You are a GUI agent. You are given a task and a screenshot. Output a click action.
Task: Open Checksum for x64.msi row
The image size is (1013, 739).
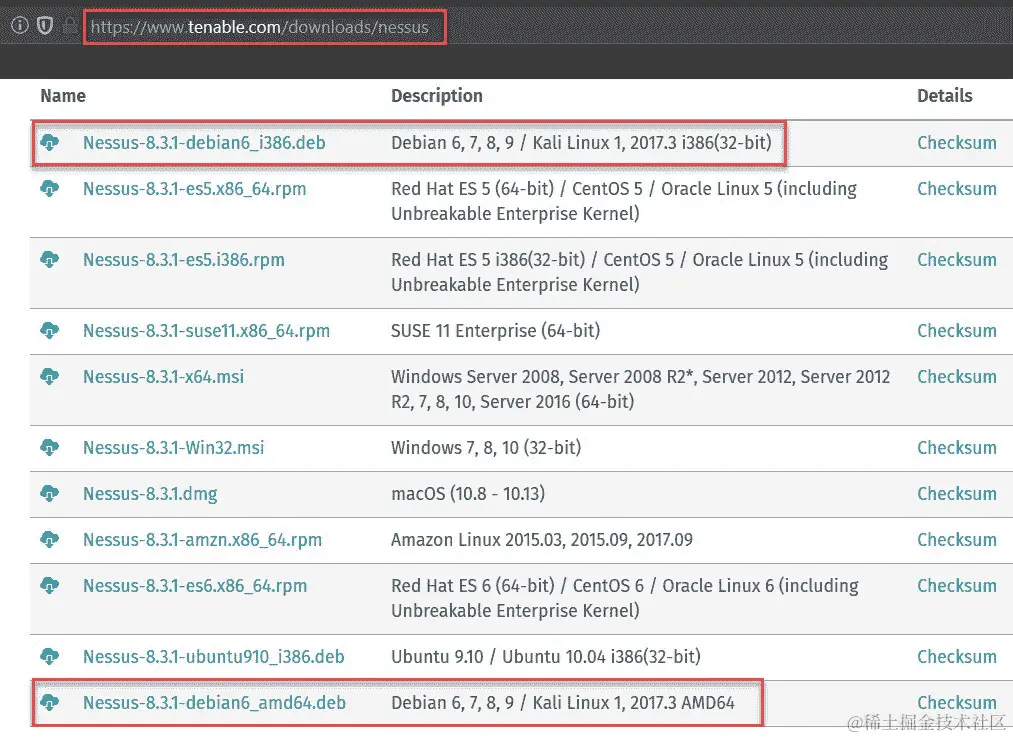click(957, 377)
